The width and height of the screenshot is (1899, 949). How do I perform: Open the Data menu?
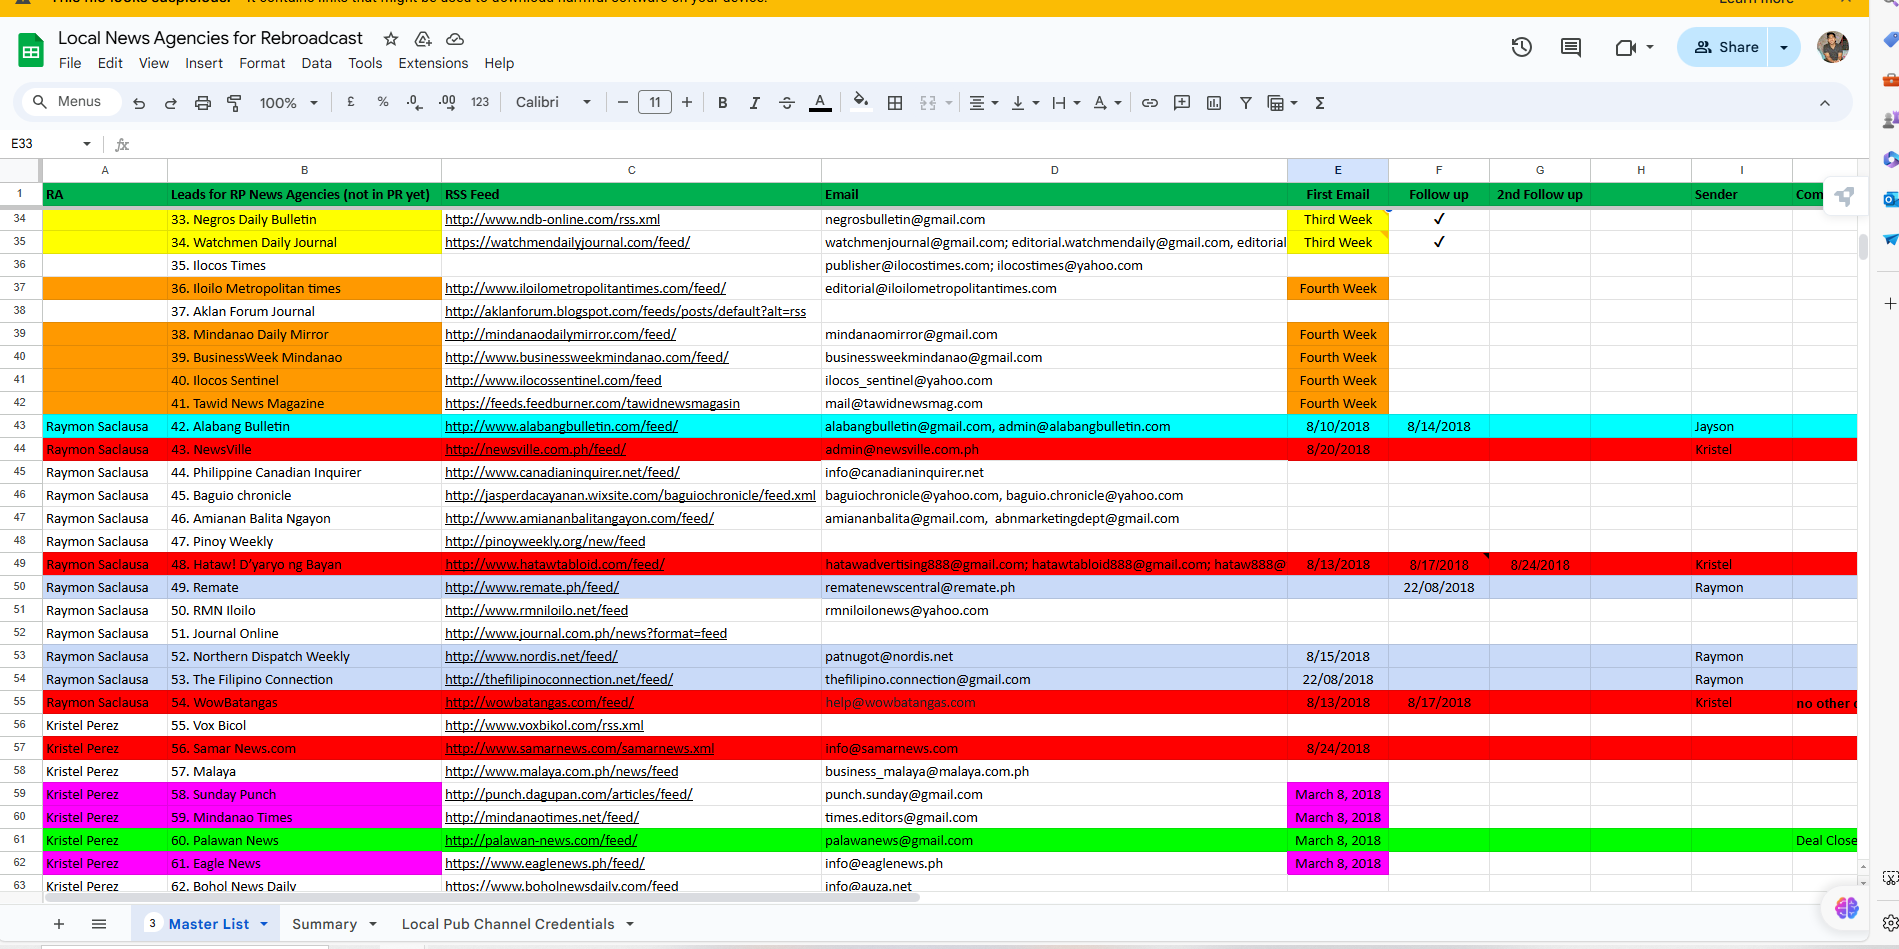[x=316, y=63]
